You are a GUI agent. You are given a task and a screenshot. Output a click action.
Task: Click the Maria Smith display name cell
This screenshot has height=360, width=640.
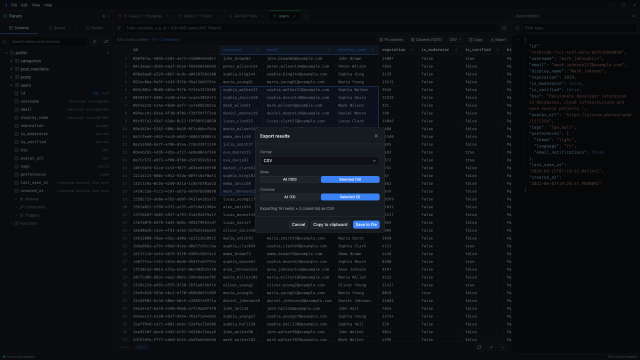click(x=356, y=238)
